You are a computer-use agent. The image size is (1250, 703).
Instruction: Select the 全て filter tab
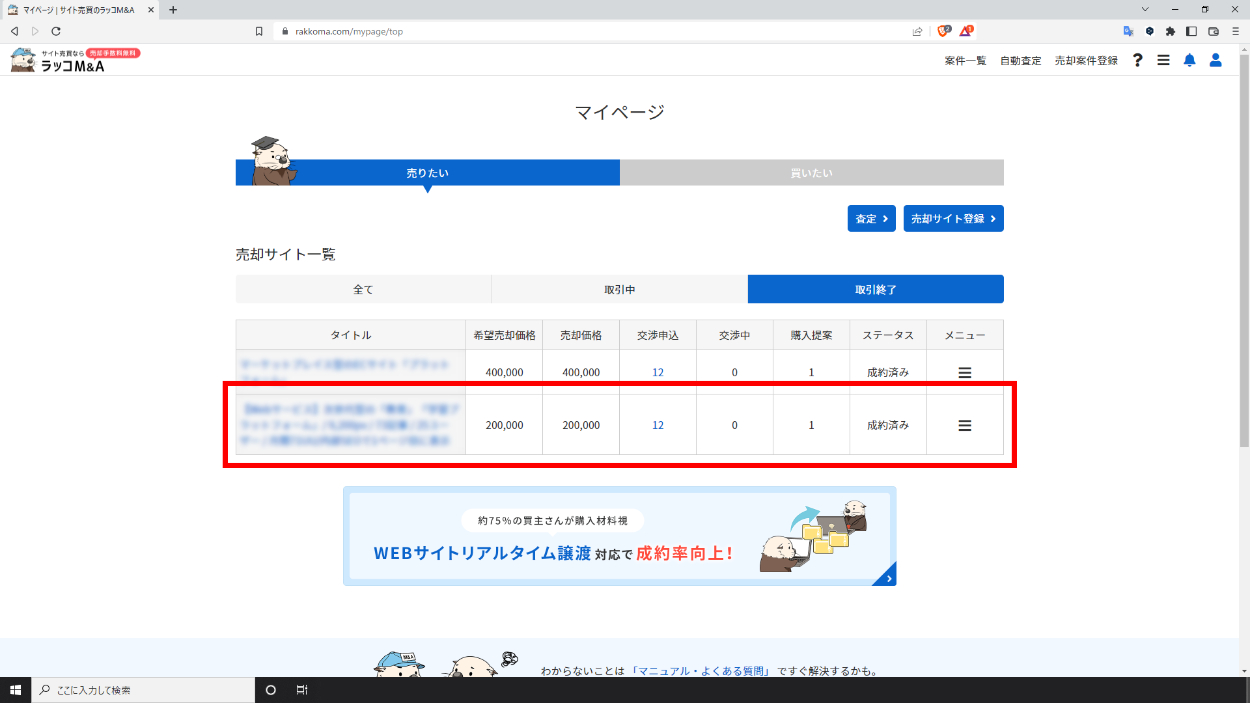pyautogui.click(x=363, y=289)
